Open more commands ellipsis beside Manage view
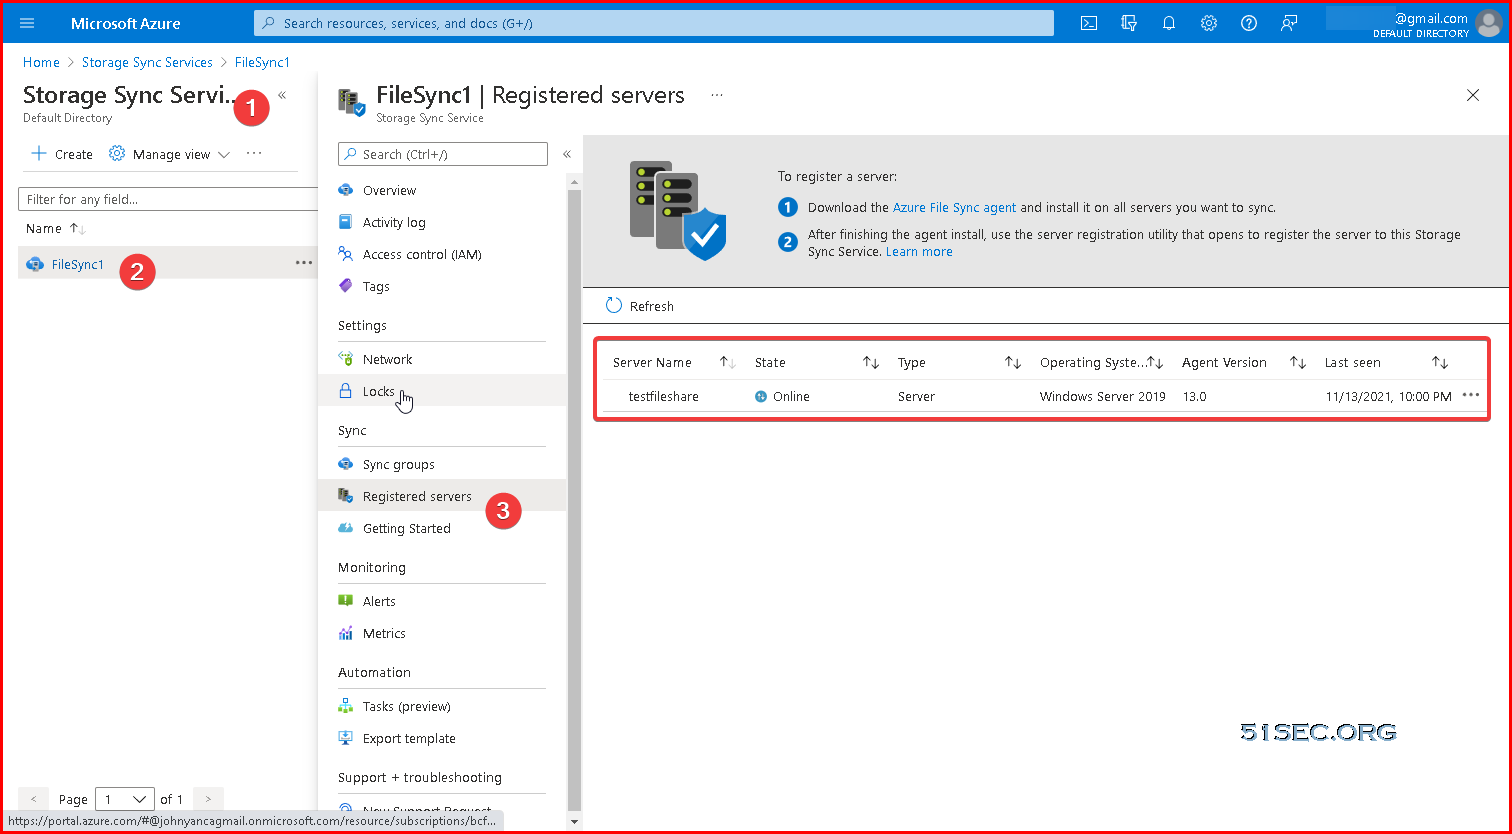This screenshot has width=1512, height=834. point(254,153)
